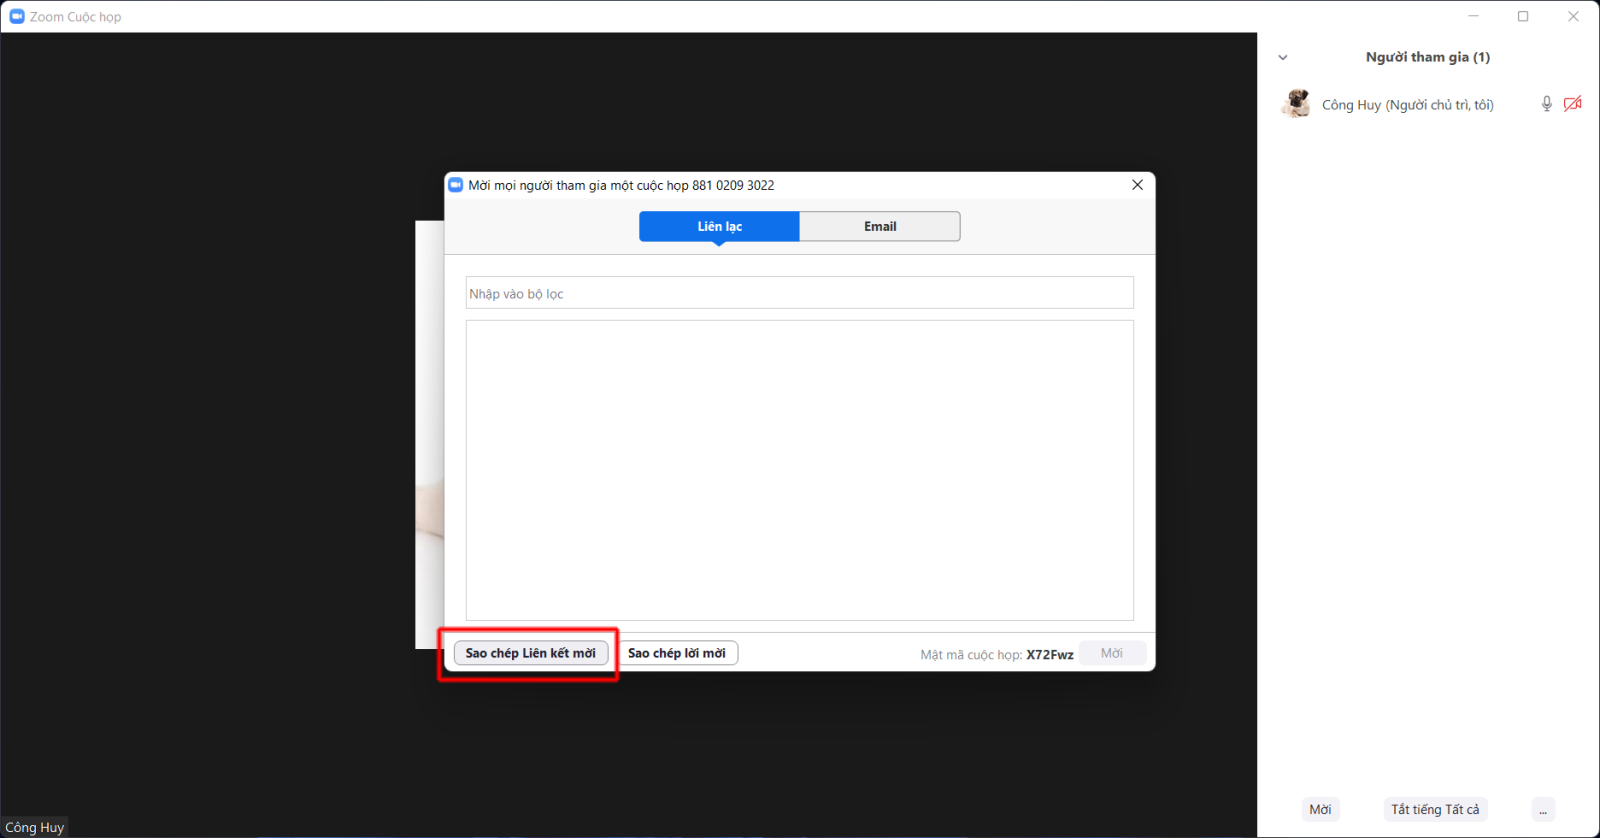The width and height of the screenshot is (1600, 838).
Task: Click Công Huy's avatar in participants list
Action: point(1297,104)
